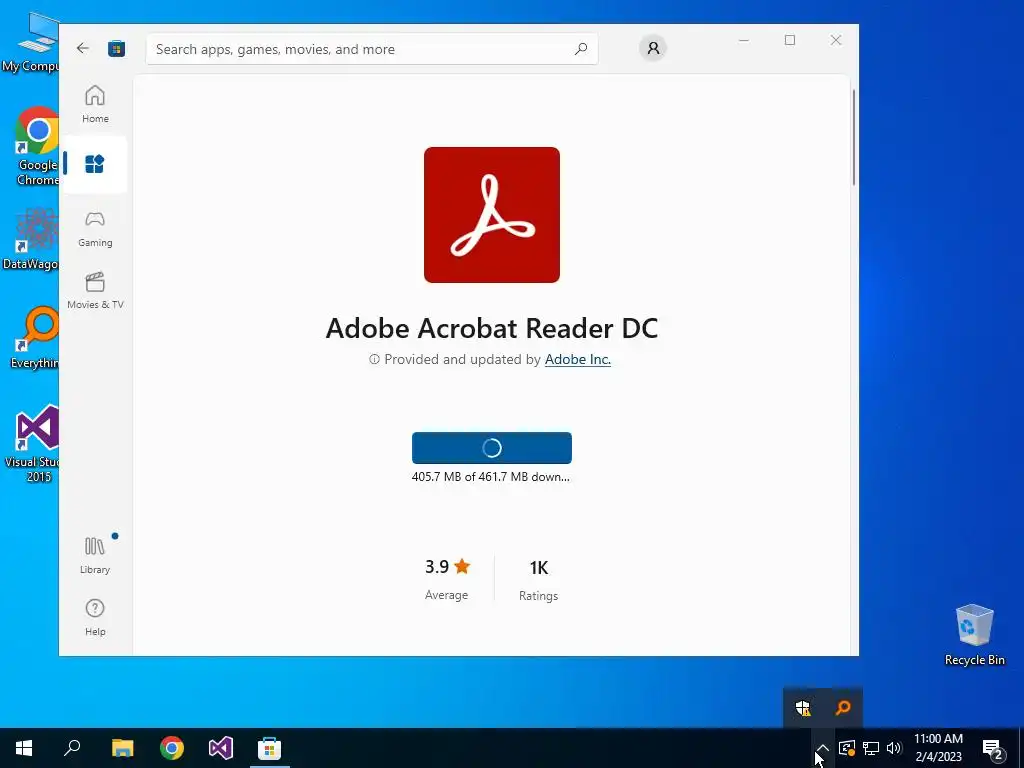The image size is (1024, 768).
Task: Open Everything search icon in tray overflow
Action: 843,707
